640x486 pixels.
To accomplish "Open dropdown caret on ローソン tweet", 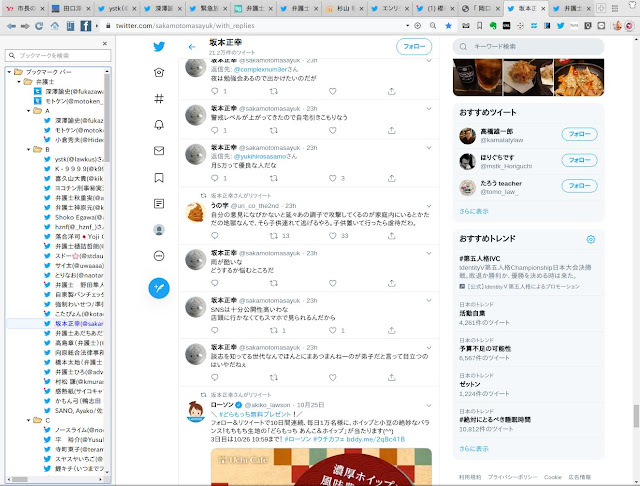I will (429, 405).
